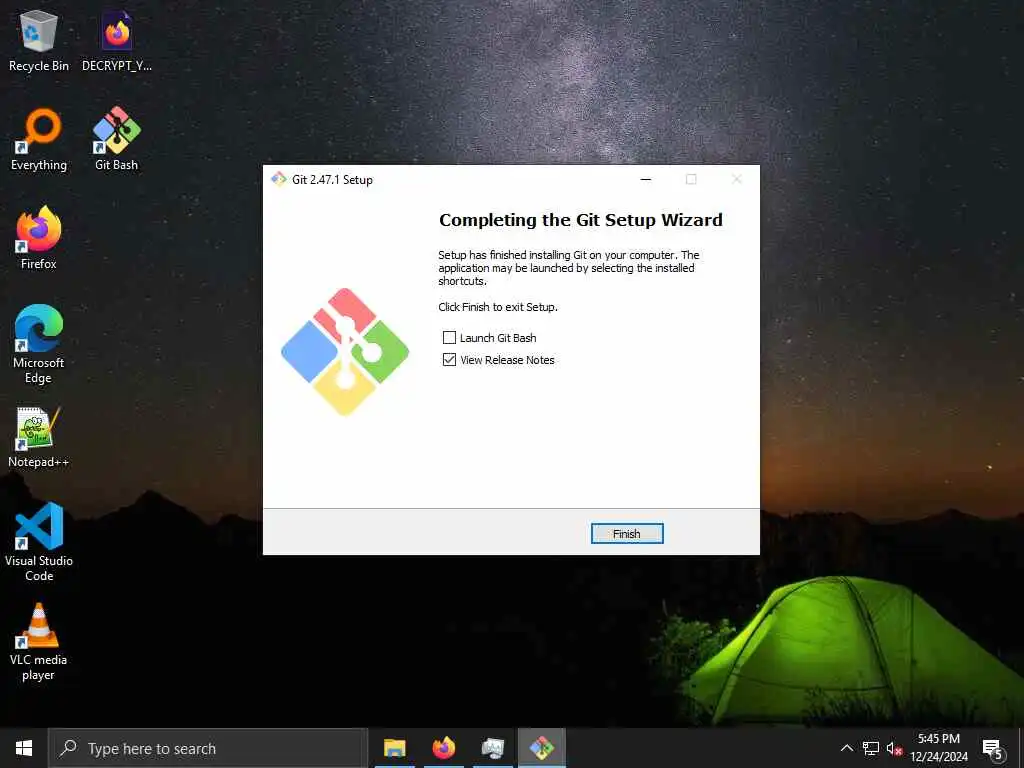Select the VLC media player desktop shortcut
The image size is (1024, 768).
39,642
